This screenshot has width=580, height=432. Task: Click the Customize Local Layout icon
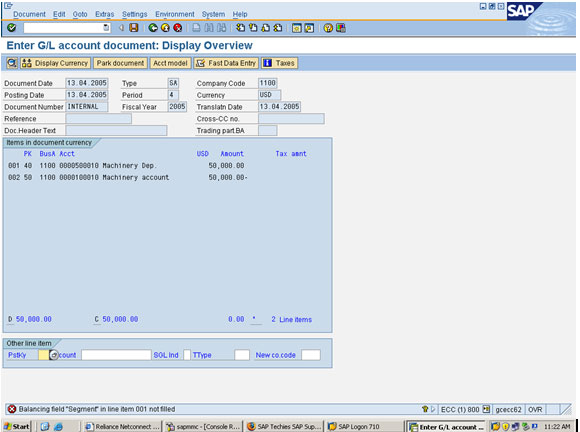[x=341, y=28]
